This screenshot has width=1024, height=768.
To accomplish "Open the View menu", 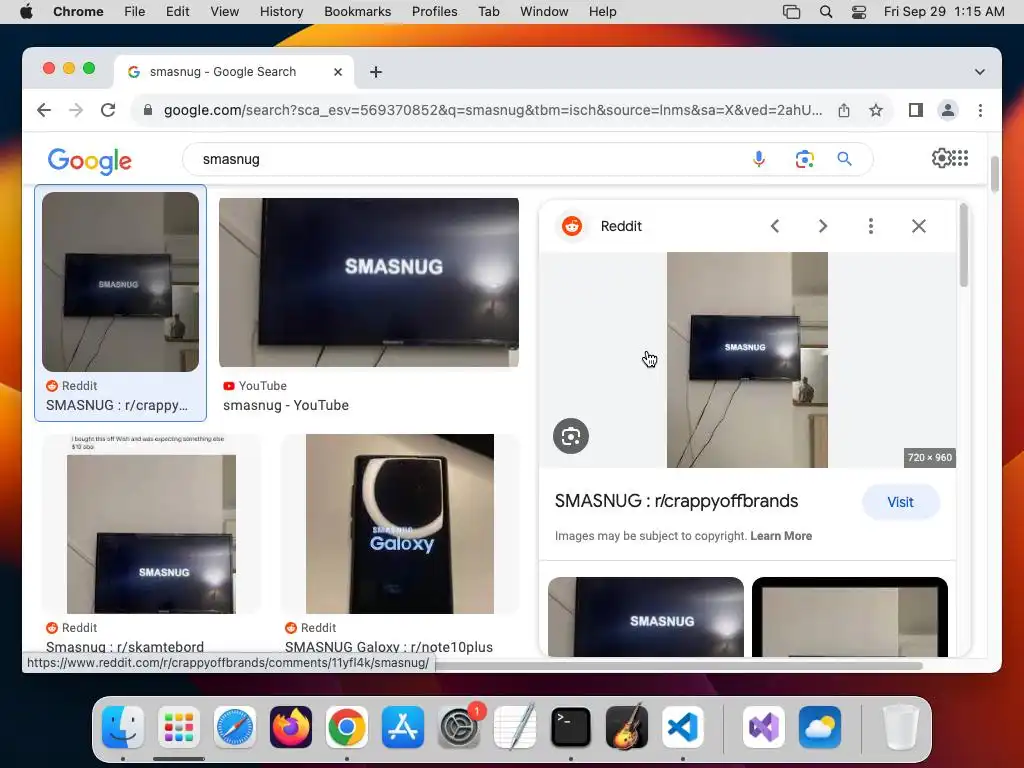I will coord(225,12).
